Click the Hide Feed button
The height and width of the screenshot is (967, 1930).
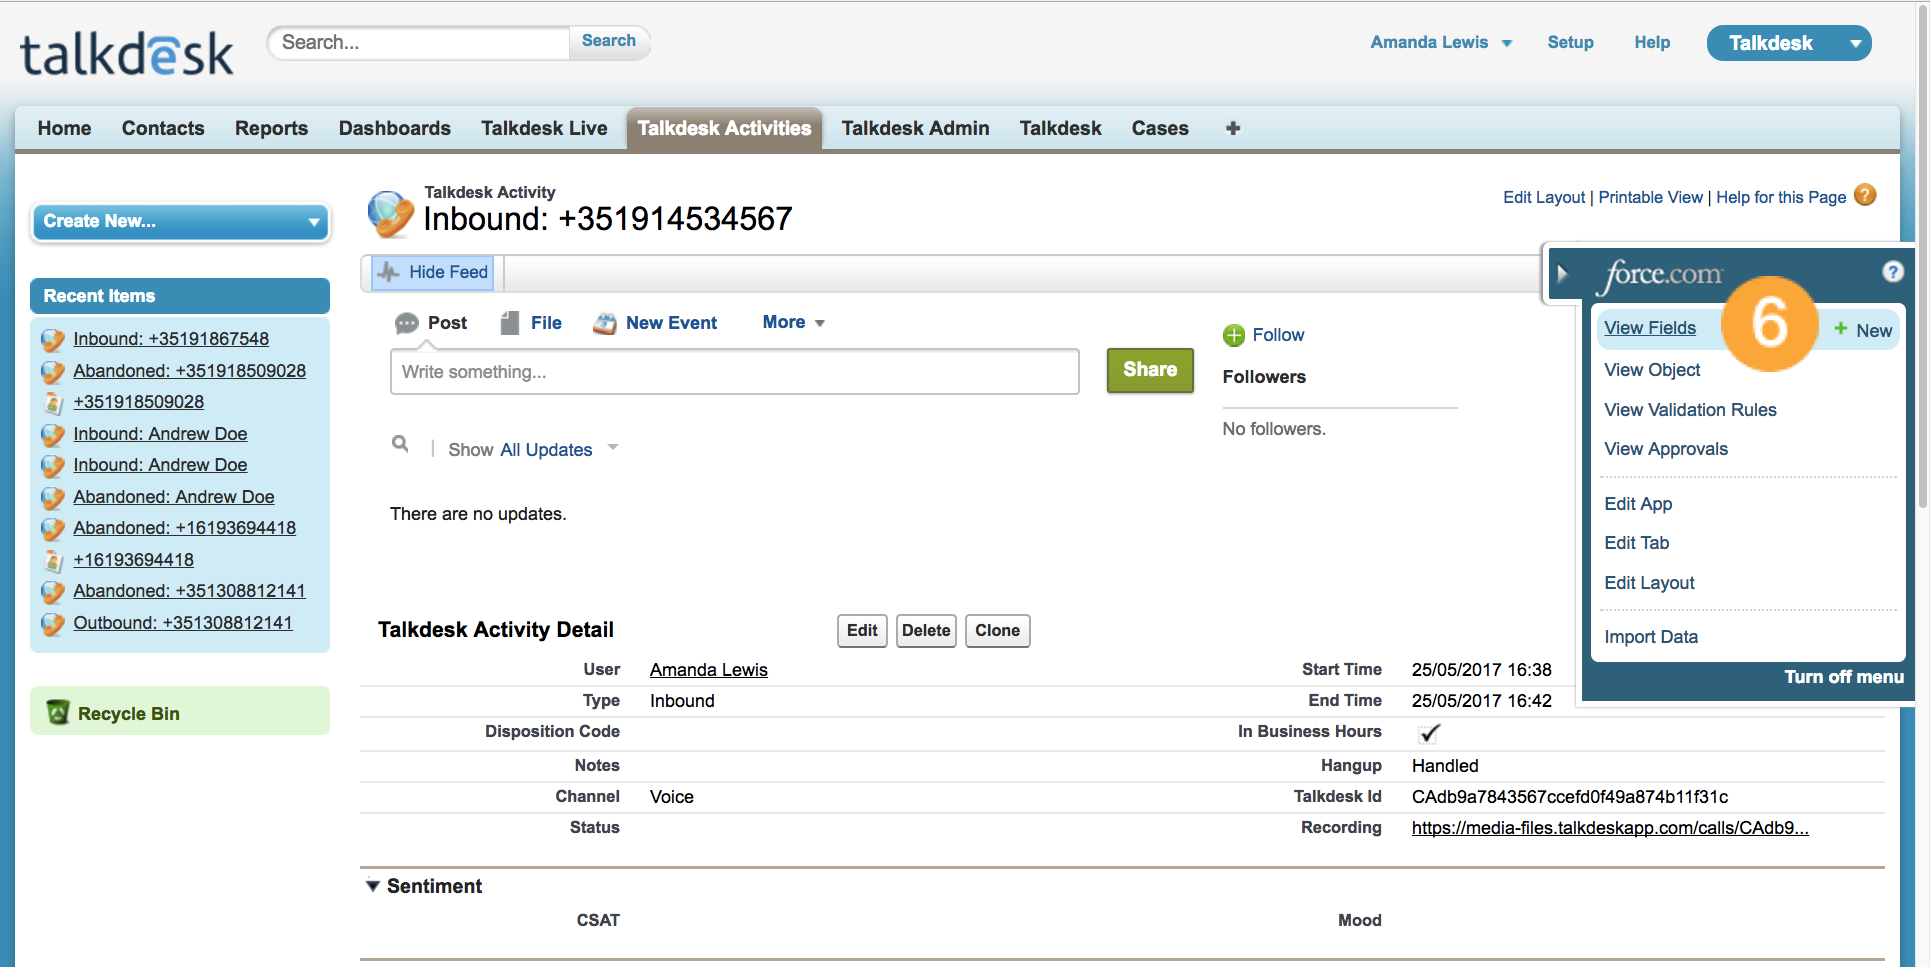[x=433, y=272]
